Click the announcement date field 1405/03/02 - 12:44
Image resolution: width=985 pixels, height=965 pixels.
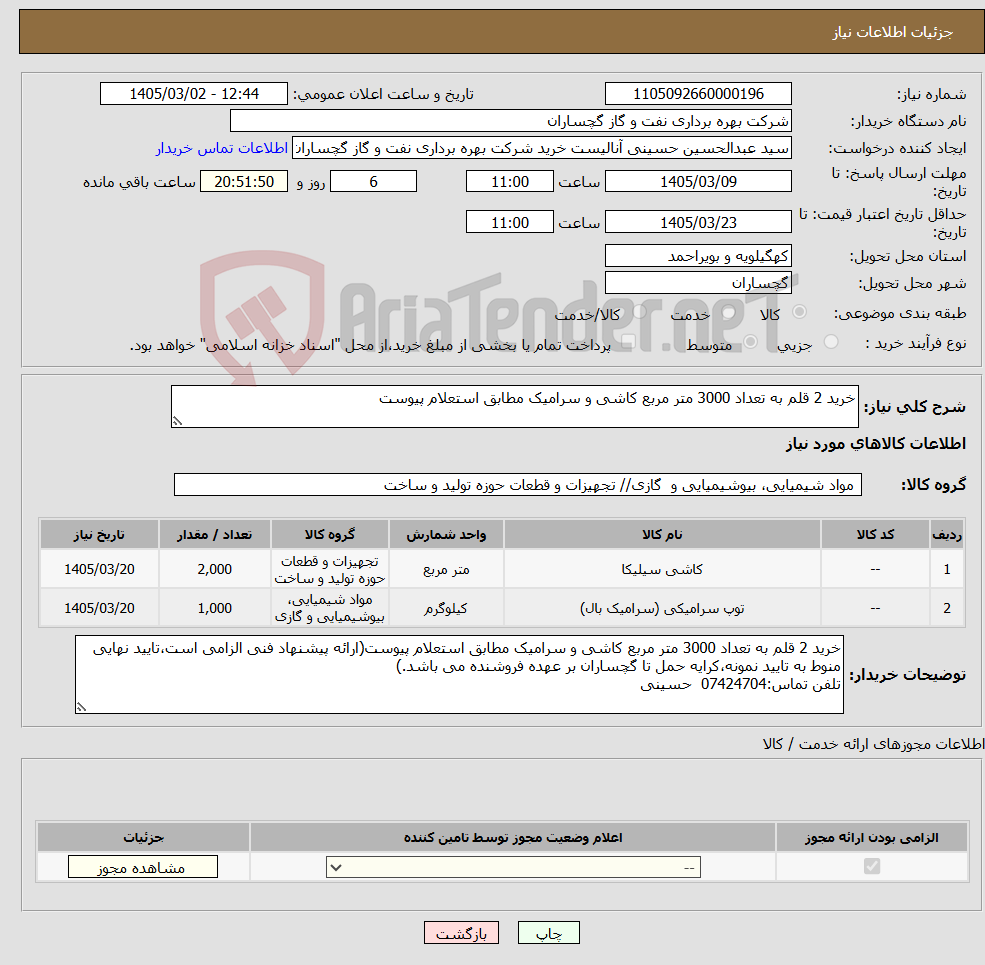pos(193,94)
